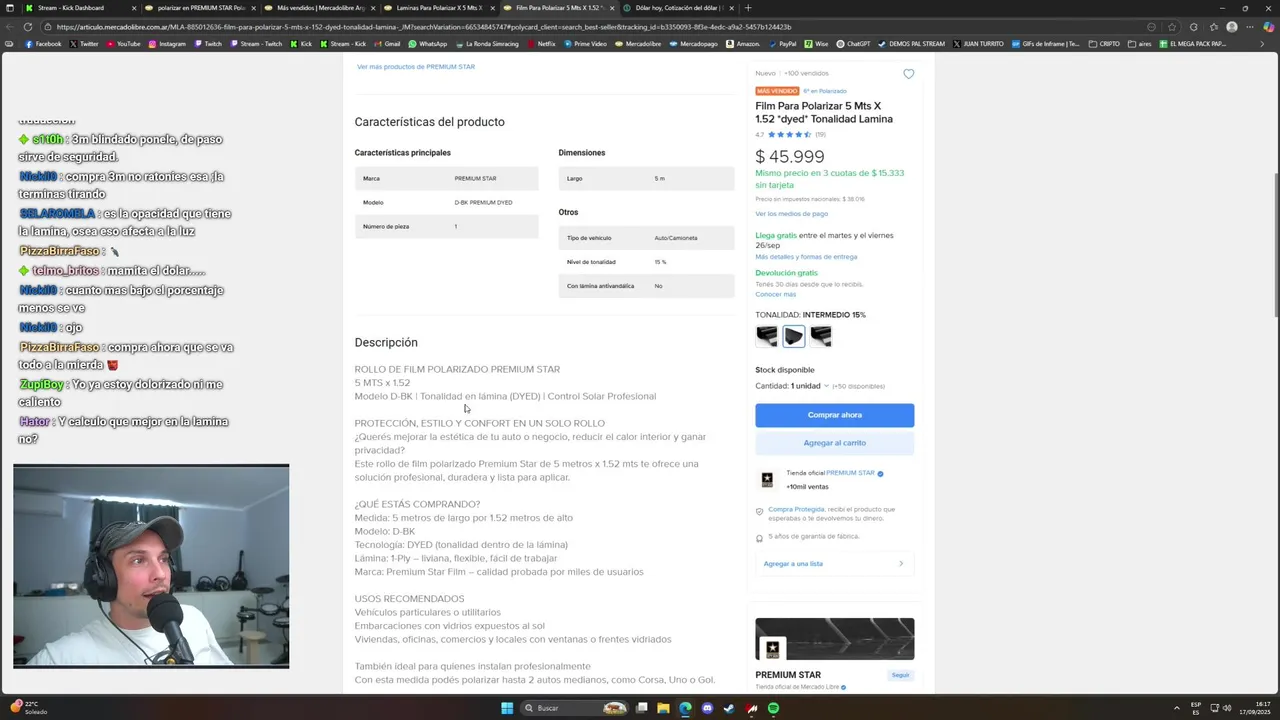Open File Explorer from taskbar

tap(663, 708)
